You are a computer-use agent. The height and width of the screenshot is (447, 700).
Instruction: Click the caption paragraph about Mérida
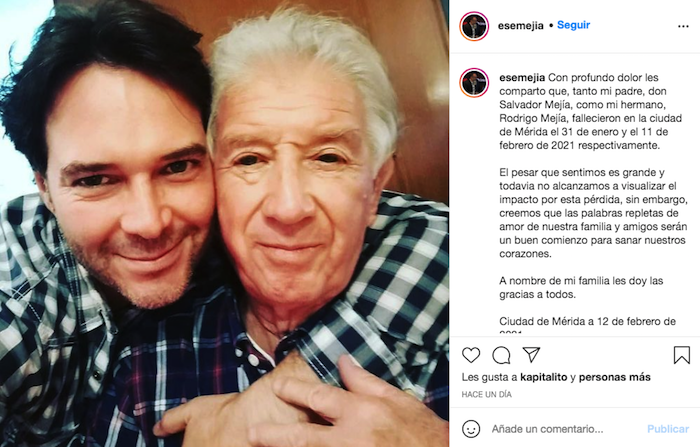click(590, 112)
